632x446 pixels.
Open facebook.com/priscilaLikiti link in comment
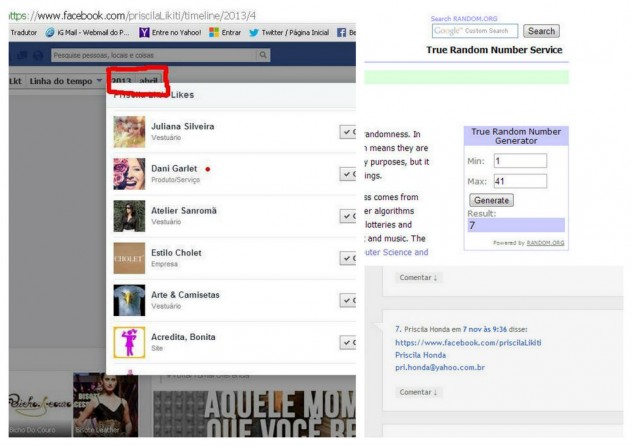[468, 343]
